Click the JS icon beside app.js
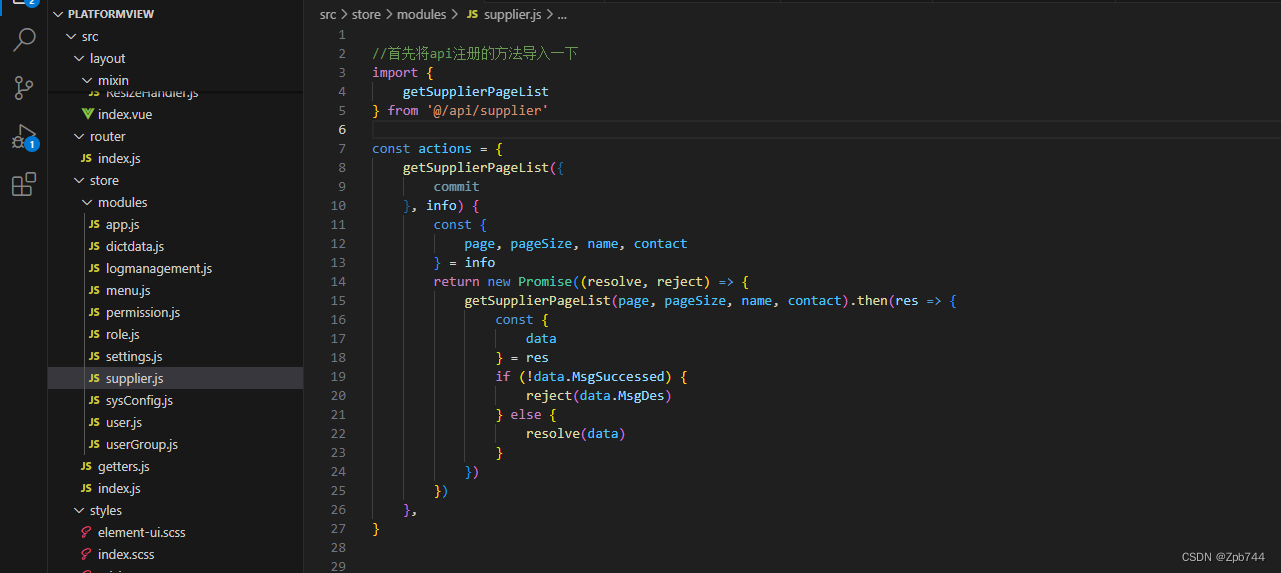This screenshot has width=1281, height=573. (x=94, y=224)
